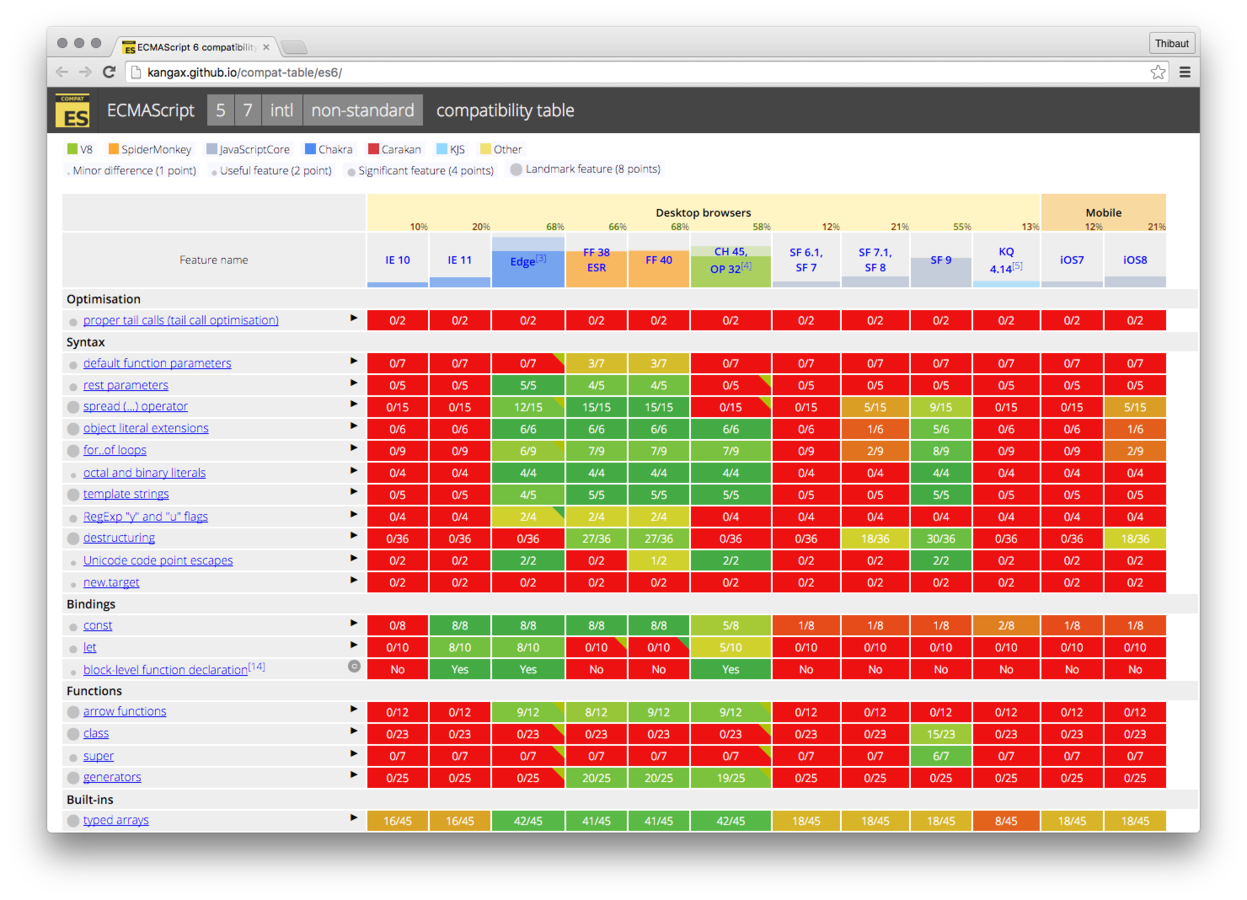Click landmark feature marker beside typed arrays
The image size is (1247, 900).
[x=73, y=821]
